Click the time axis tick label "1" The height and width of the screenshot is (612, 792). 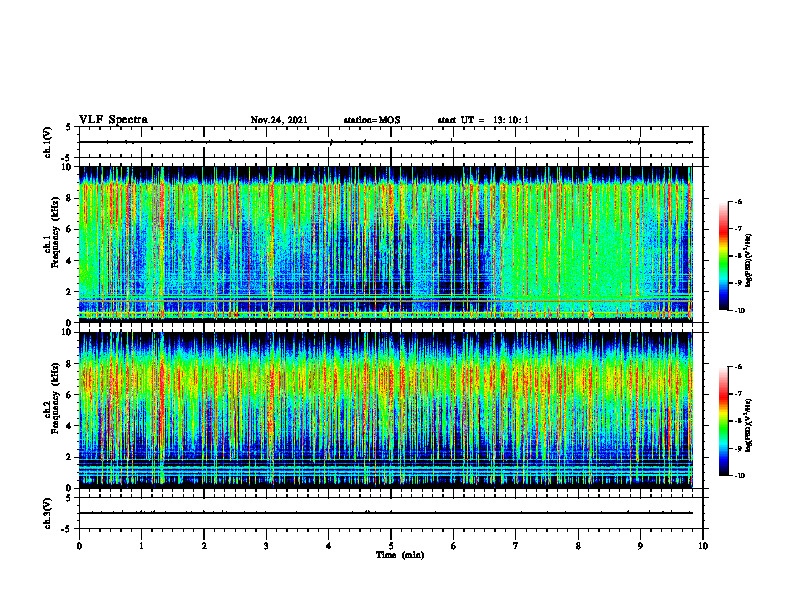point(141,546)
